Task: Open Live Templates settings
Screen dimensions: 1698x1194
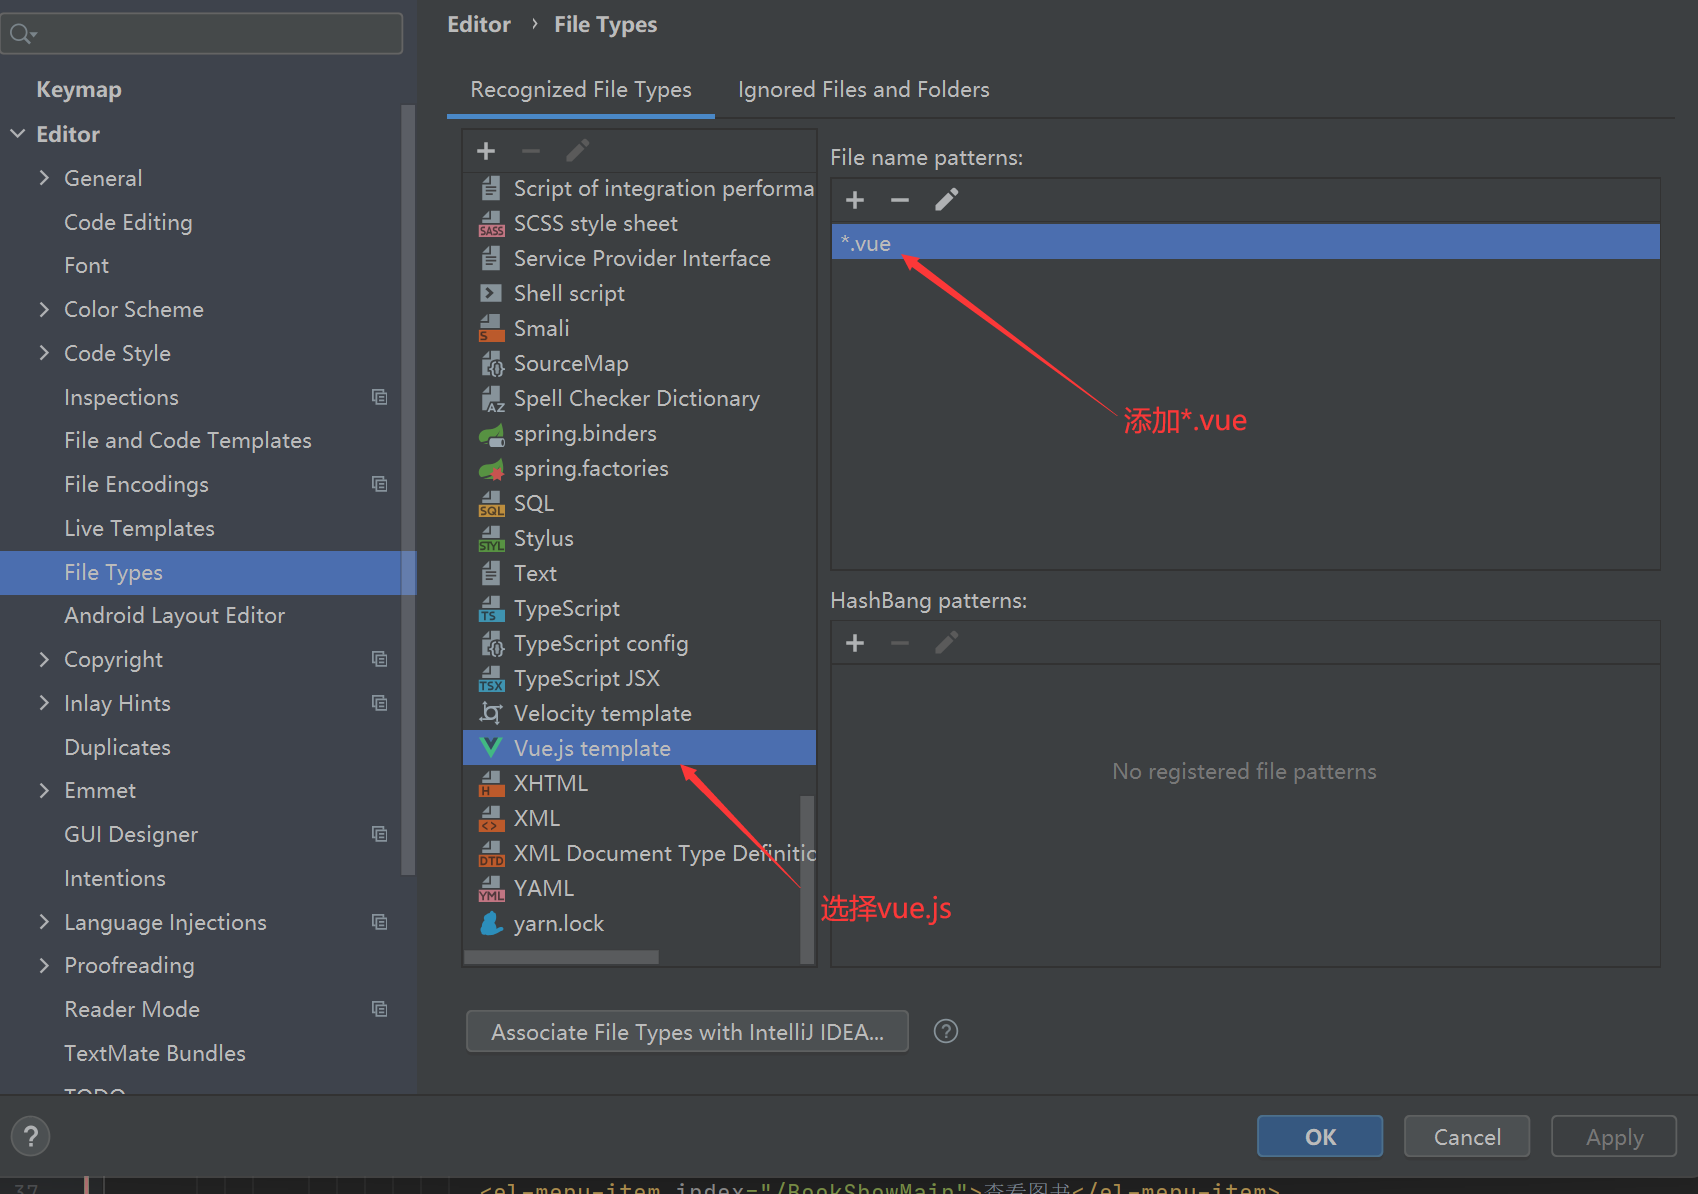Action: pos(139,528)
